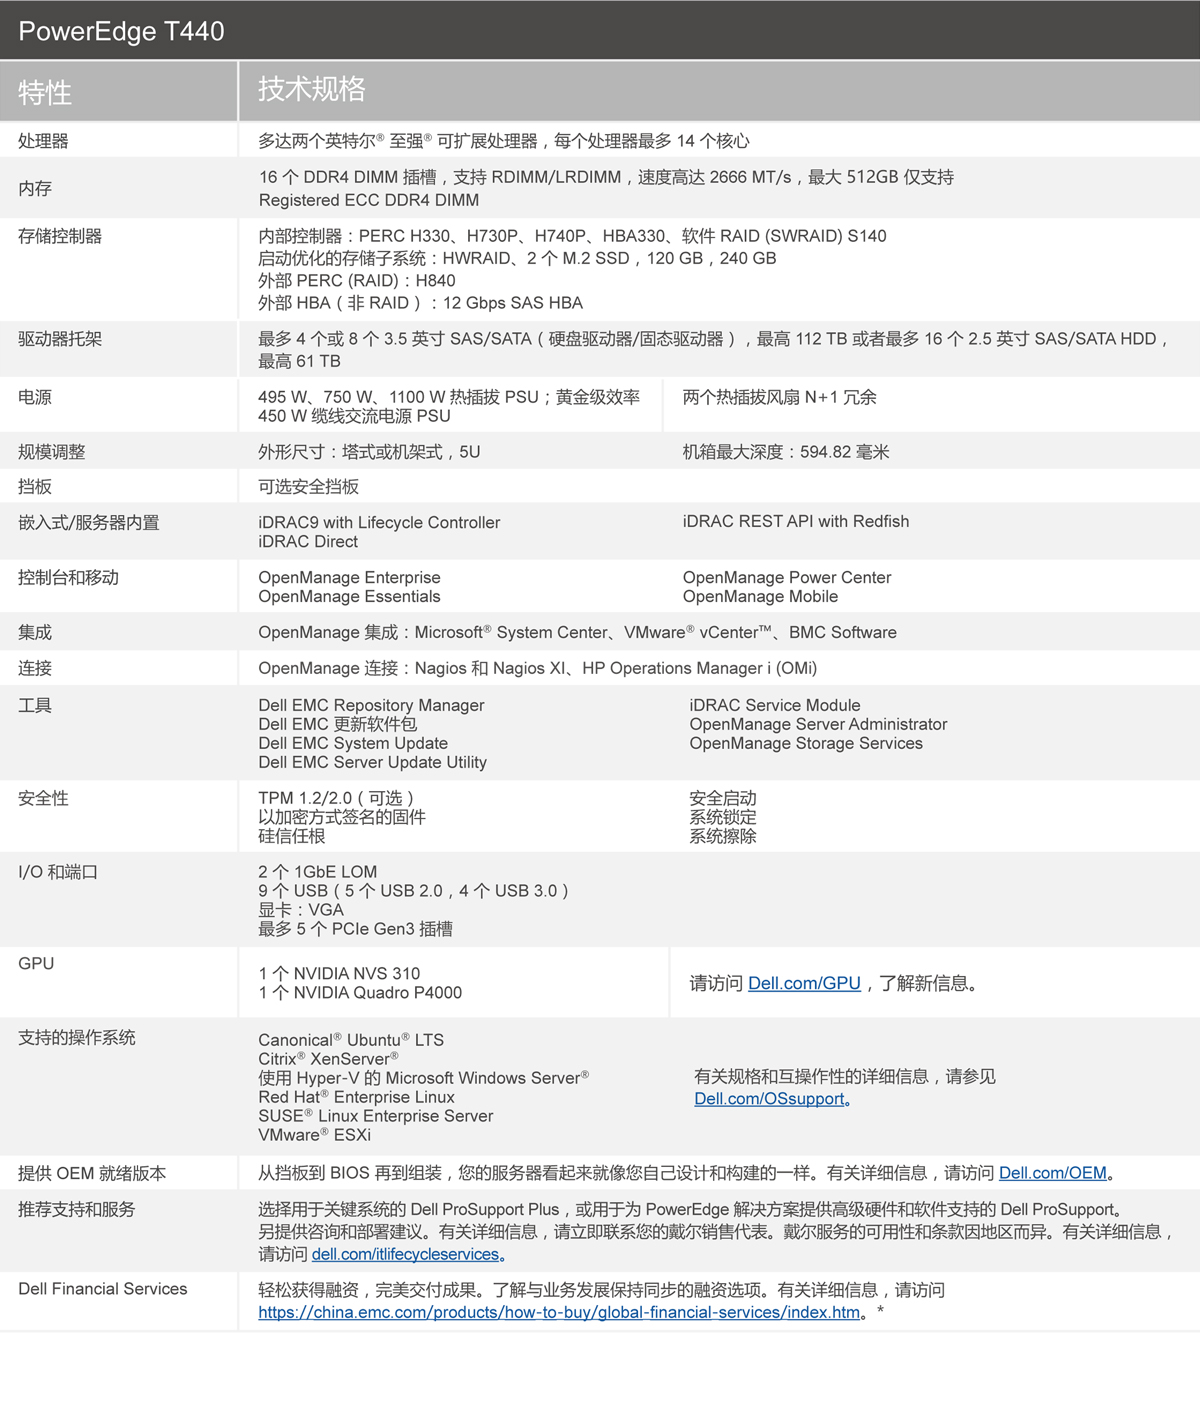
Task: Click the PowerEdge T440 title header
Action: [123, 31]
